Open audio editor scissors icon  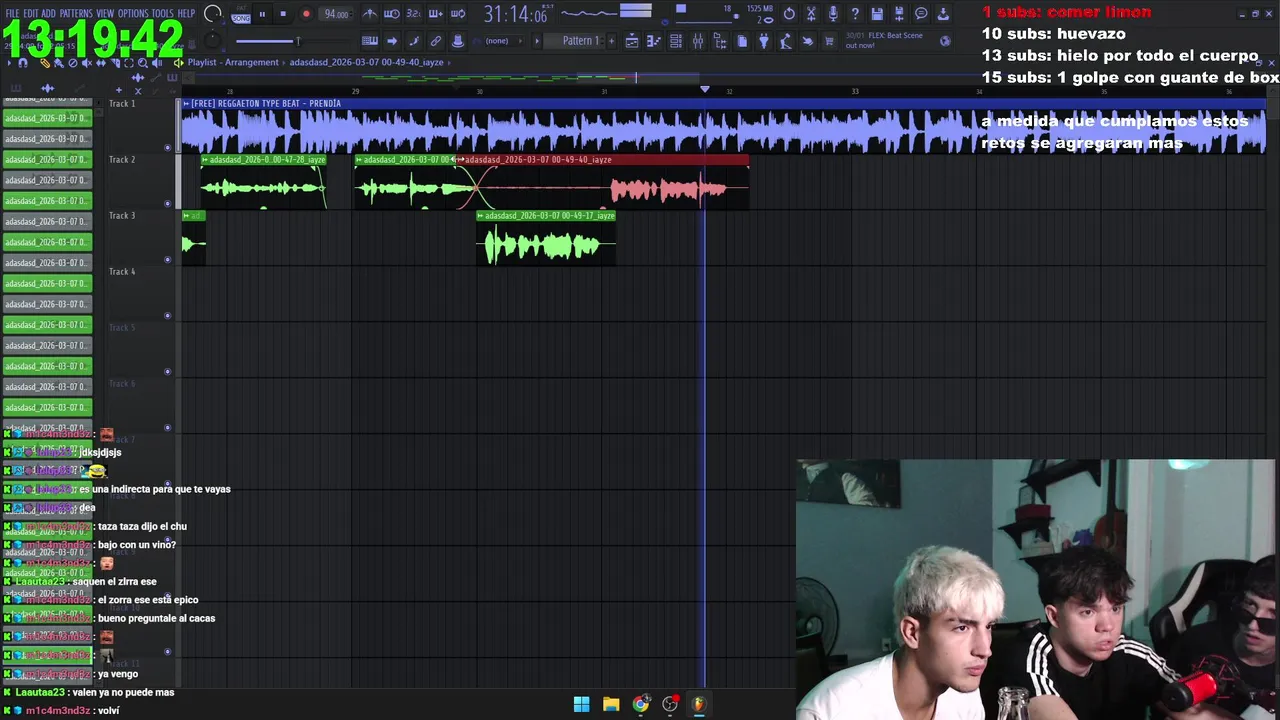click(811, 14)
